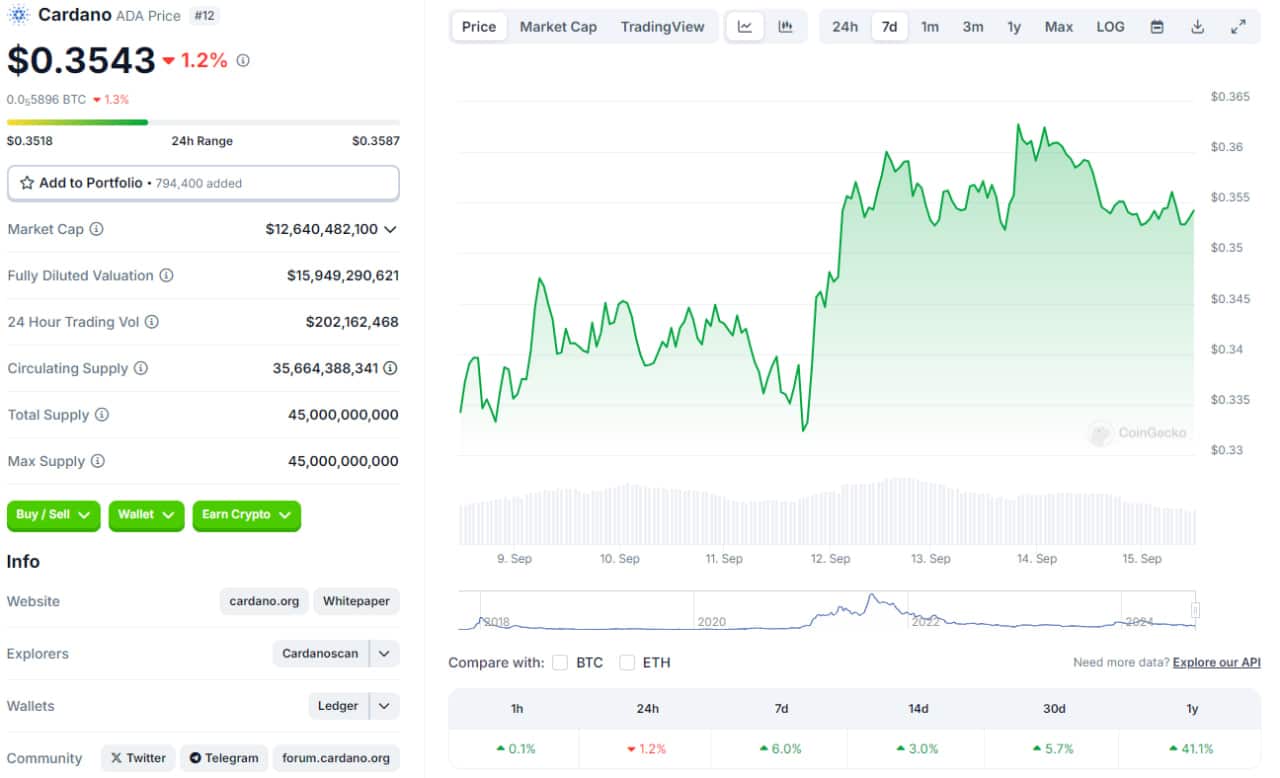Click info icon next to 35,664,388,341 value
This screenshot has height=778, width=1280.
pyautogui.click(x=390, y=368)
